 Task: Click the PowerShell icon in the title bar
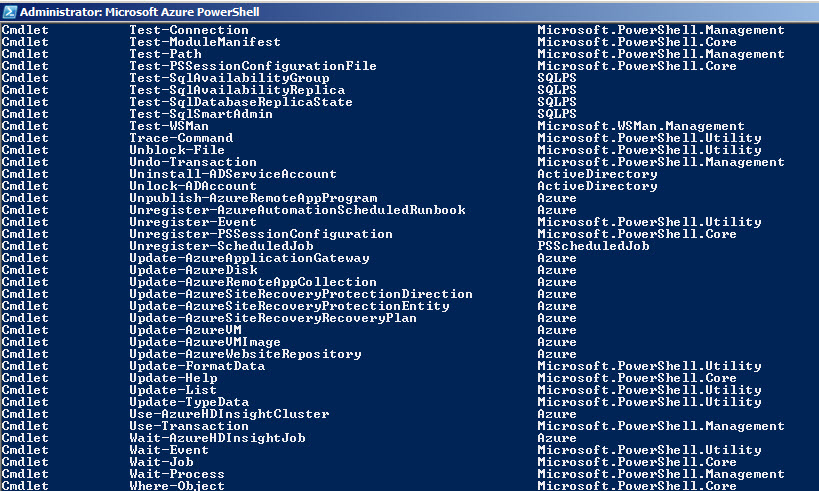tap(9, 9)
